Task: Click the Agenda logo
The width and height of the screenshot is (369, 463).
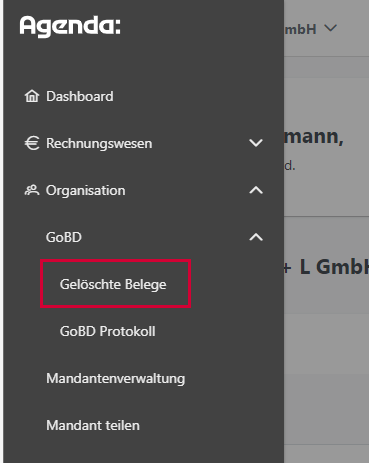Action: tap(70, 26)
